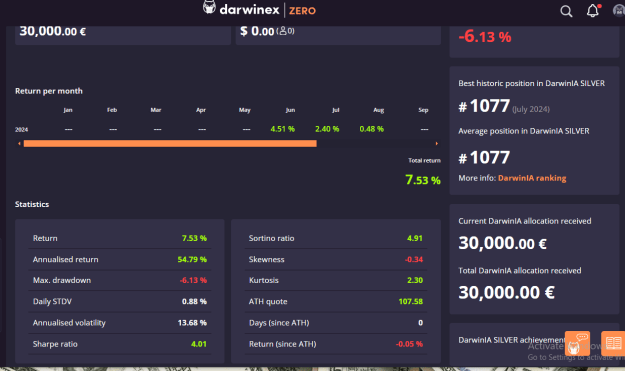Viewport: 625px width, 371px height.
Task: Select the Aug return 0.48 %
Action: pos(371,129)
